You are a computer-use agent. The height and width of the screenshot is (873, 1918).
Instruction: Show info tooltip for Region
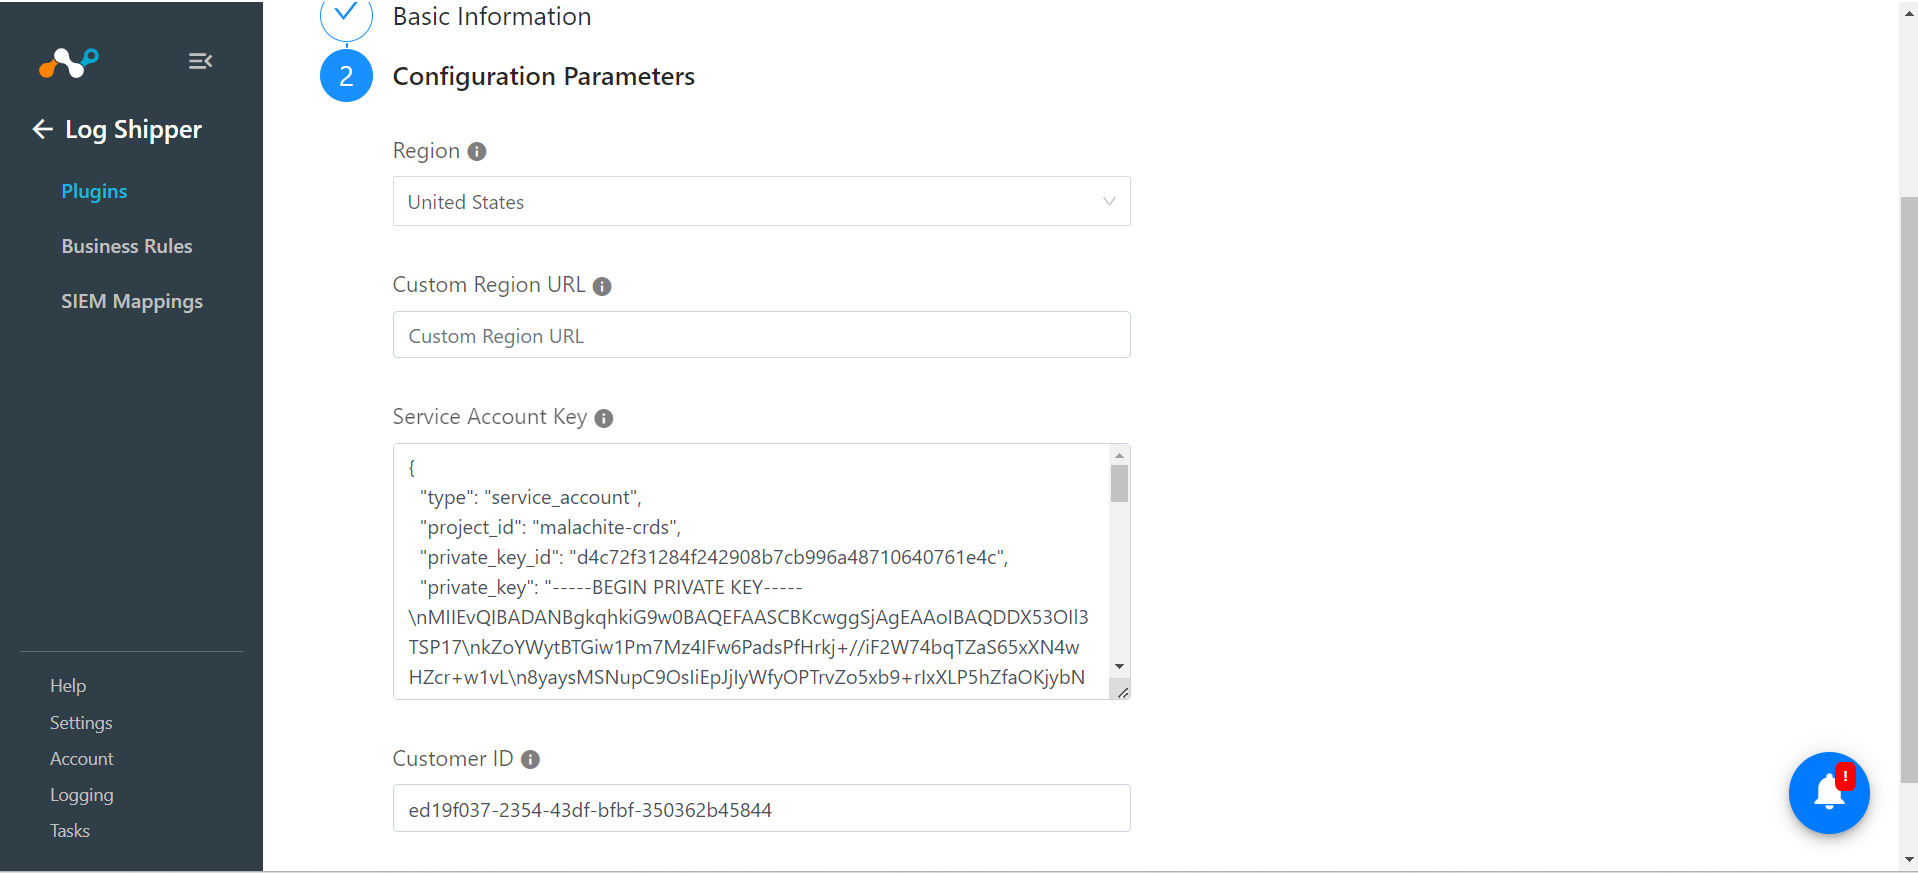tap(477, 151)
